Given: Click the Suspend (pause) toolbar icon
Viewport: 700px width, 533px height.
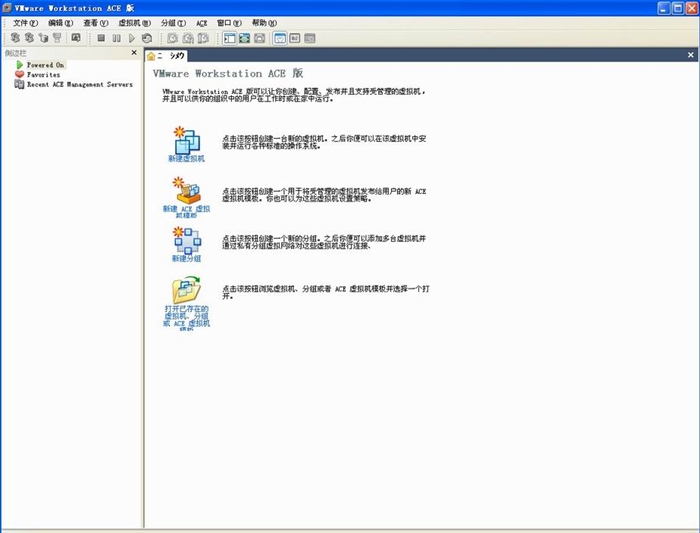Looking at the screenshot, I should point(117,38).
